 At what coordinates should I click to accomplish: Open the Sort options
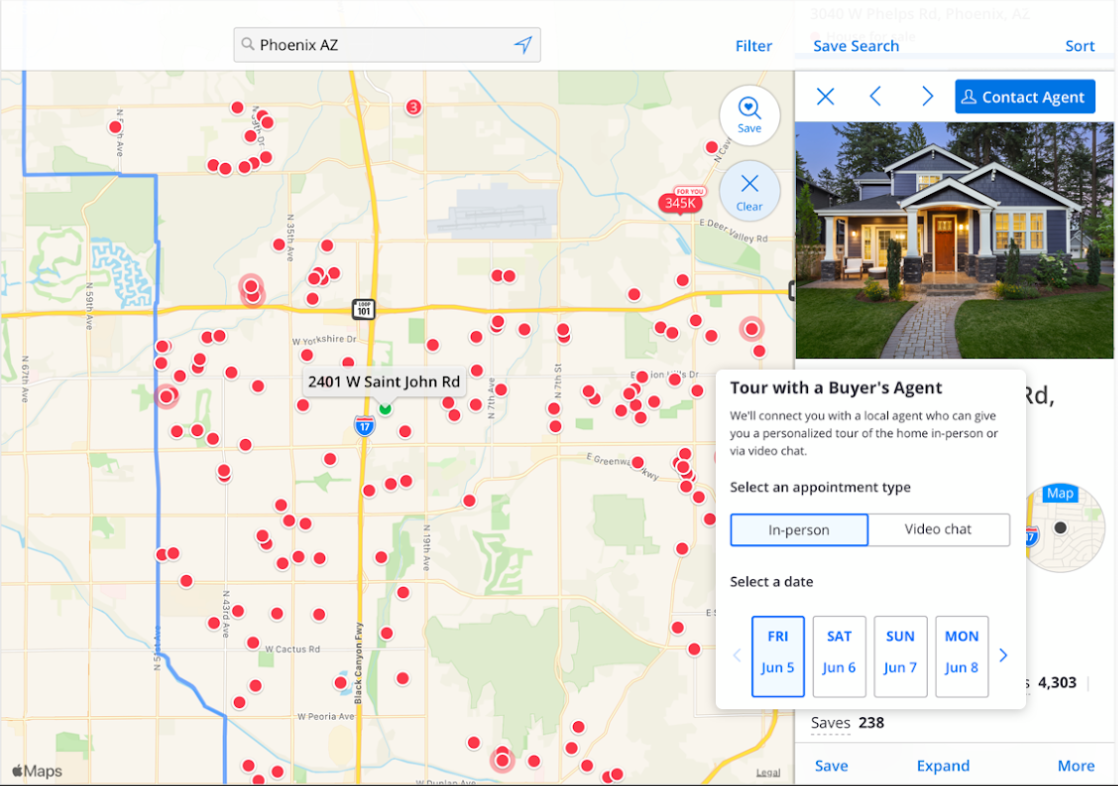pyautogui.click(x=1080, y=45)
